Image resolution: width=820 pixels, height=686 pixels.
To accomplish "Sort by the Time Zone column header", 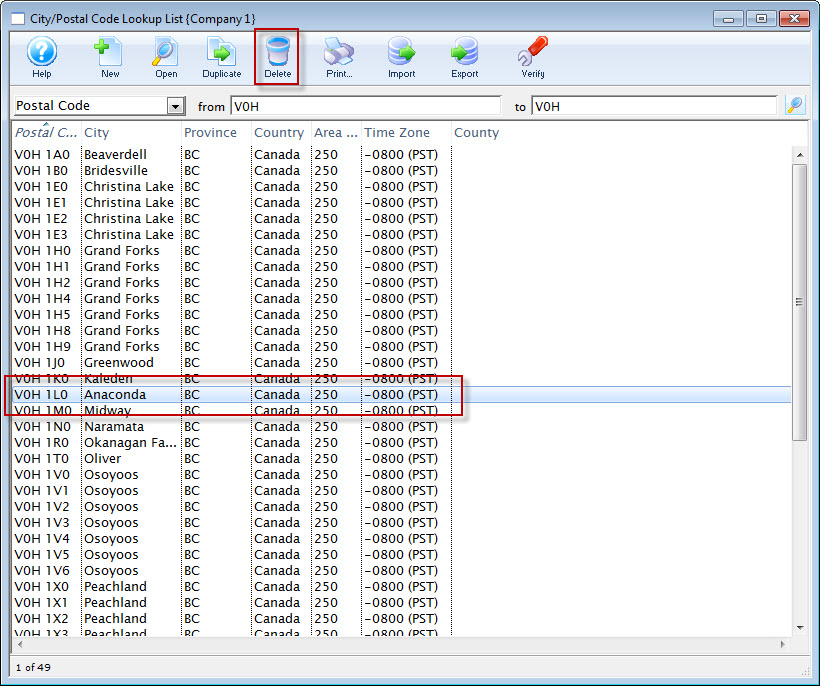I will point(406,132).
